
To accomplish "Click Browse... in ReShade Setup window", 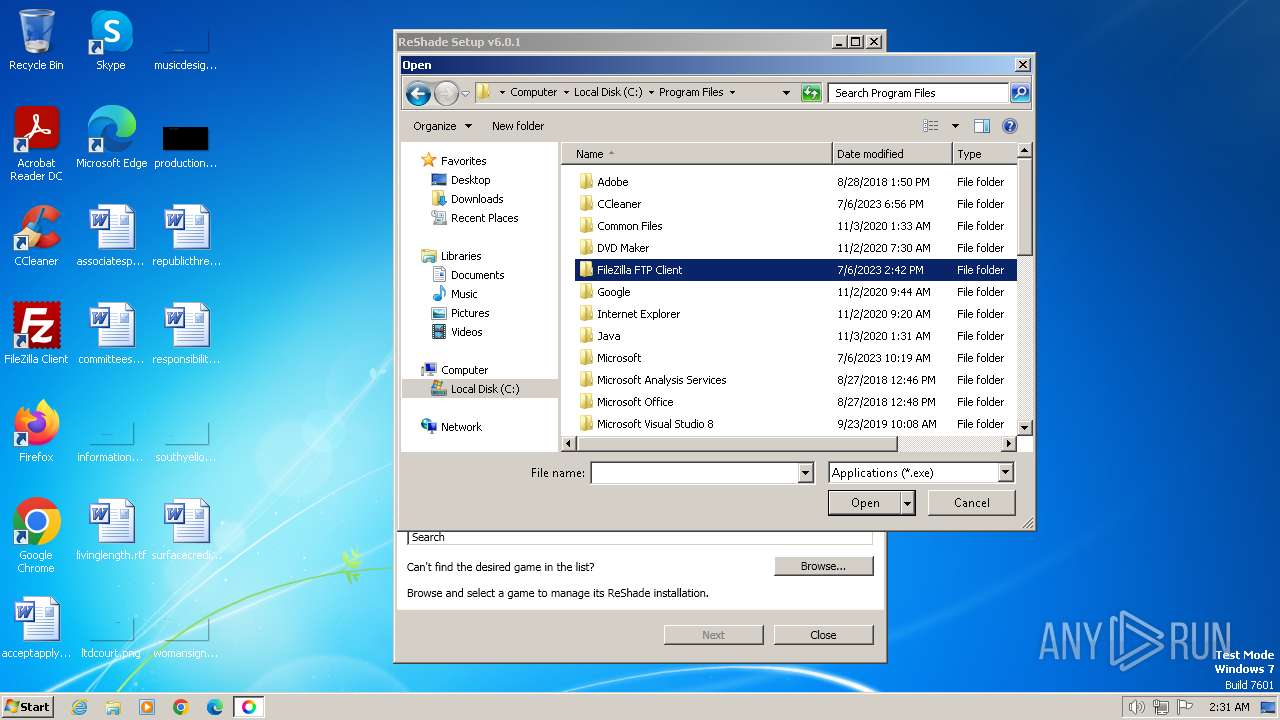I will pyautogui.click(x=823, y=566).
